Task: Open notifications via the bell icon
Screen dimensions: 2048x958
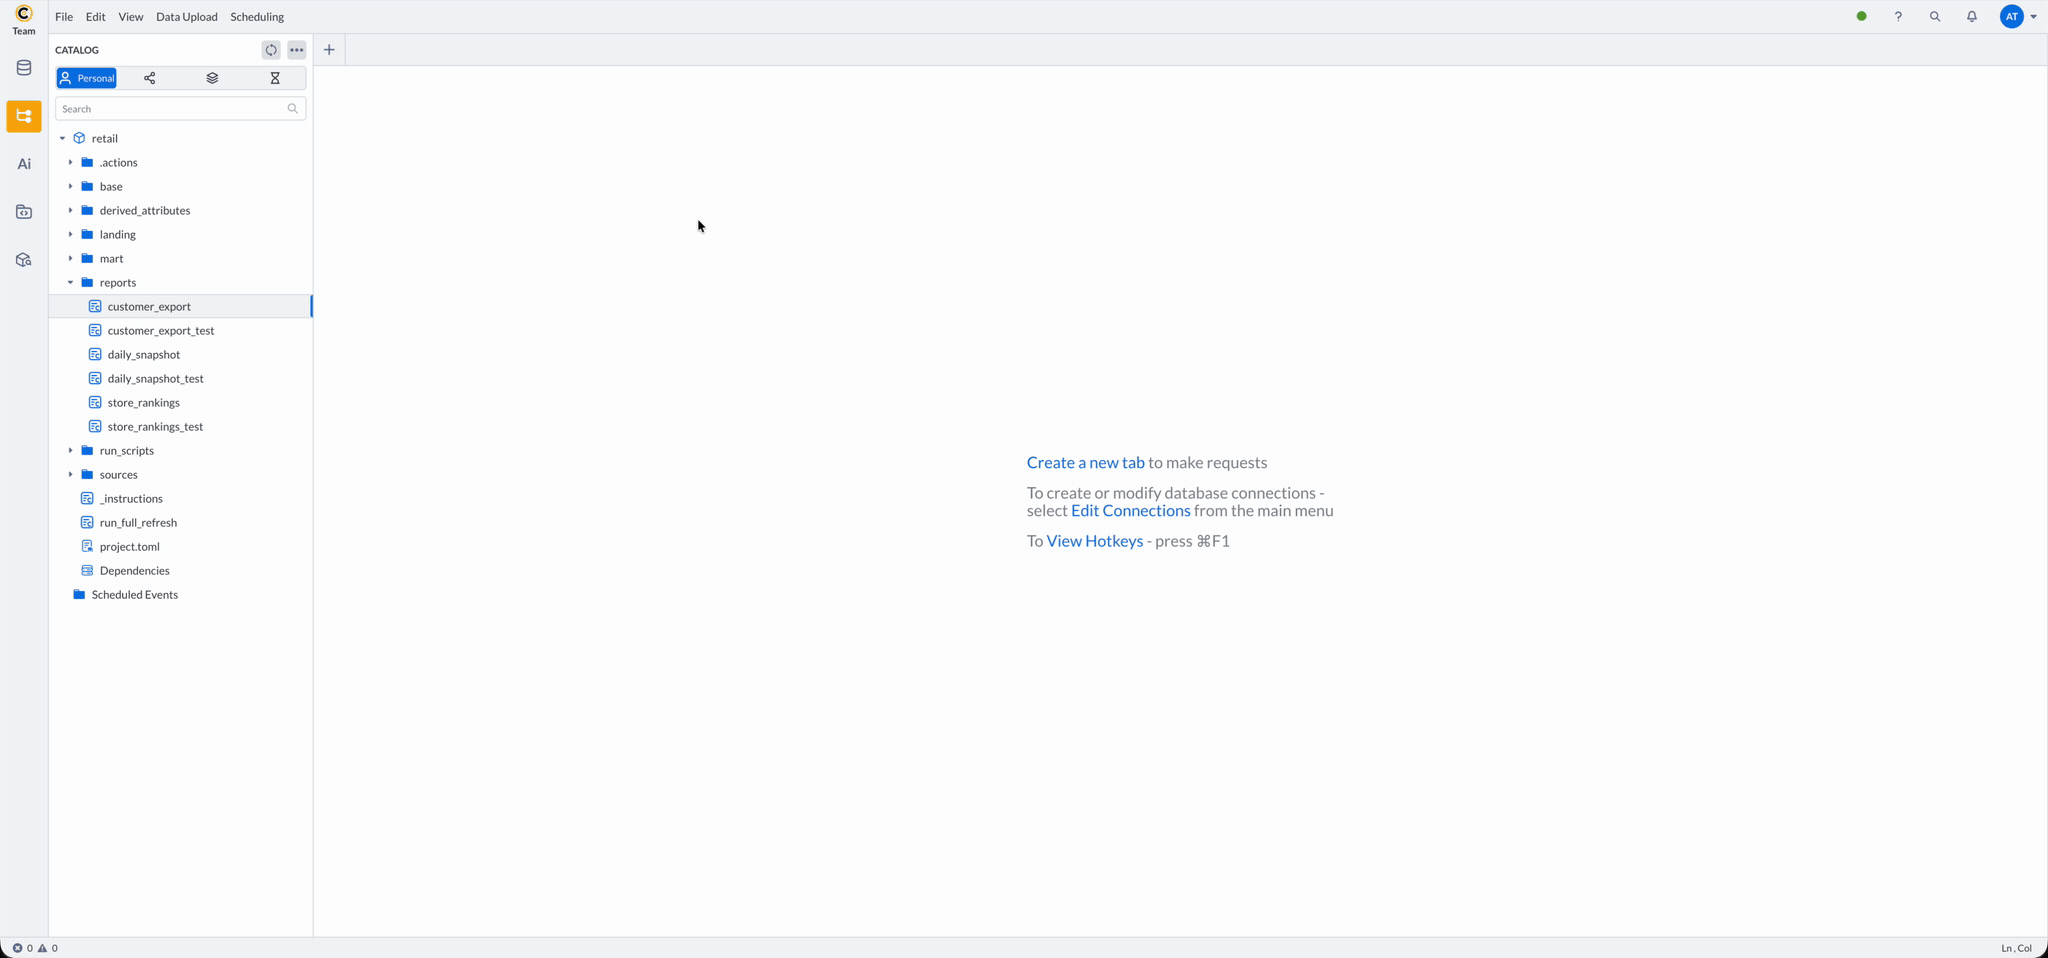Action: [1971, 17]
